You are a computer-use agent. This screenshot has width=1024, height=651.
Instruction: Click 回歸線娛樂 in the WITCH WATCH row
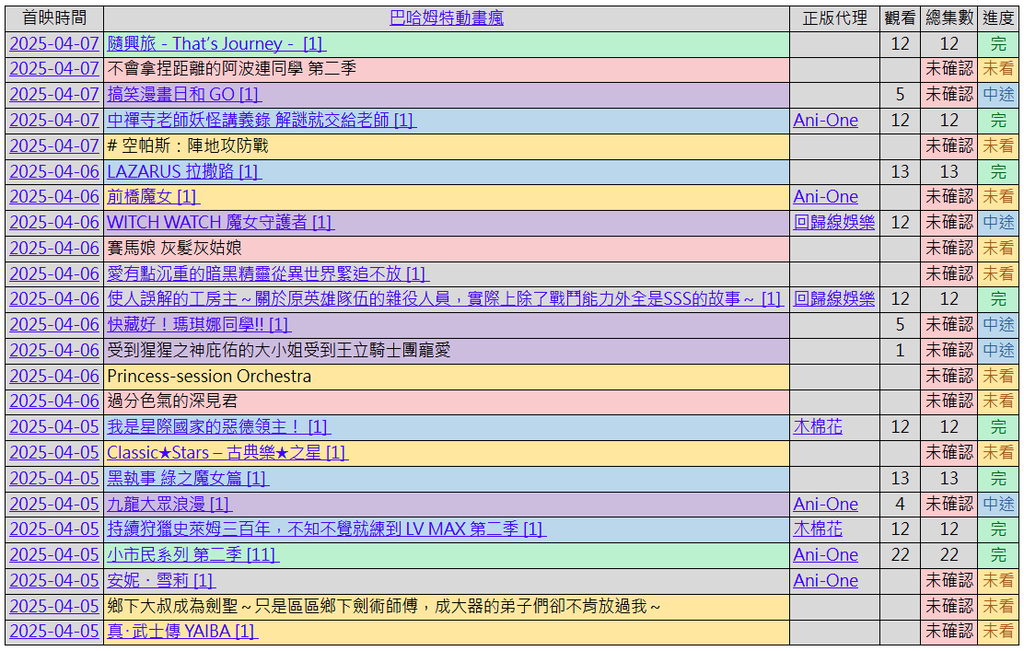click(833, 222)
